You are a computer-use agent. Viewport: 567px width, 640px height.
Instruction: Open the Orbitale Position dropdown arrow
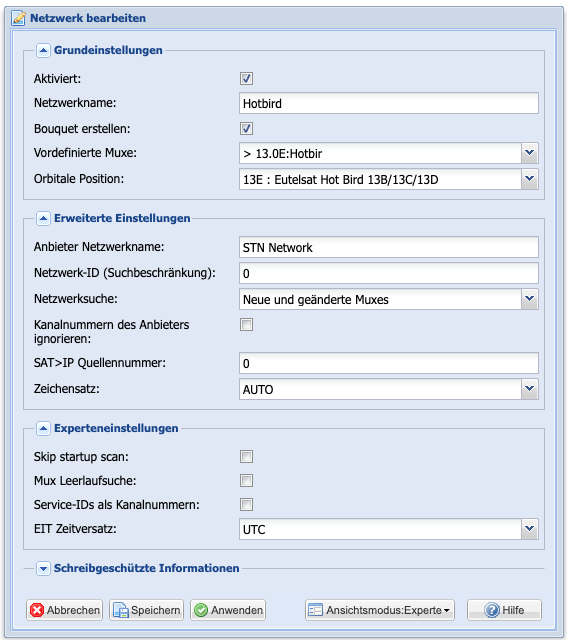tap(530, 179)
